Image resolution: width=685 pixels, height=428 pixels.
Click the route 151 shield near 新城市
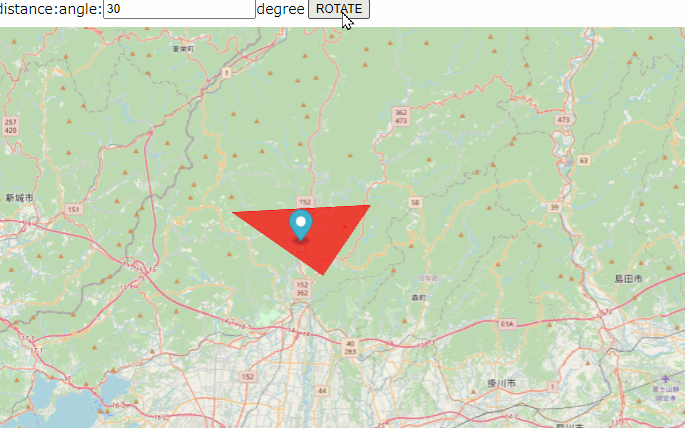click(x=73, y=209)
